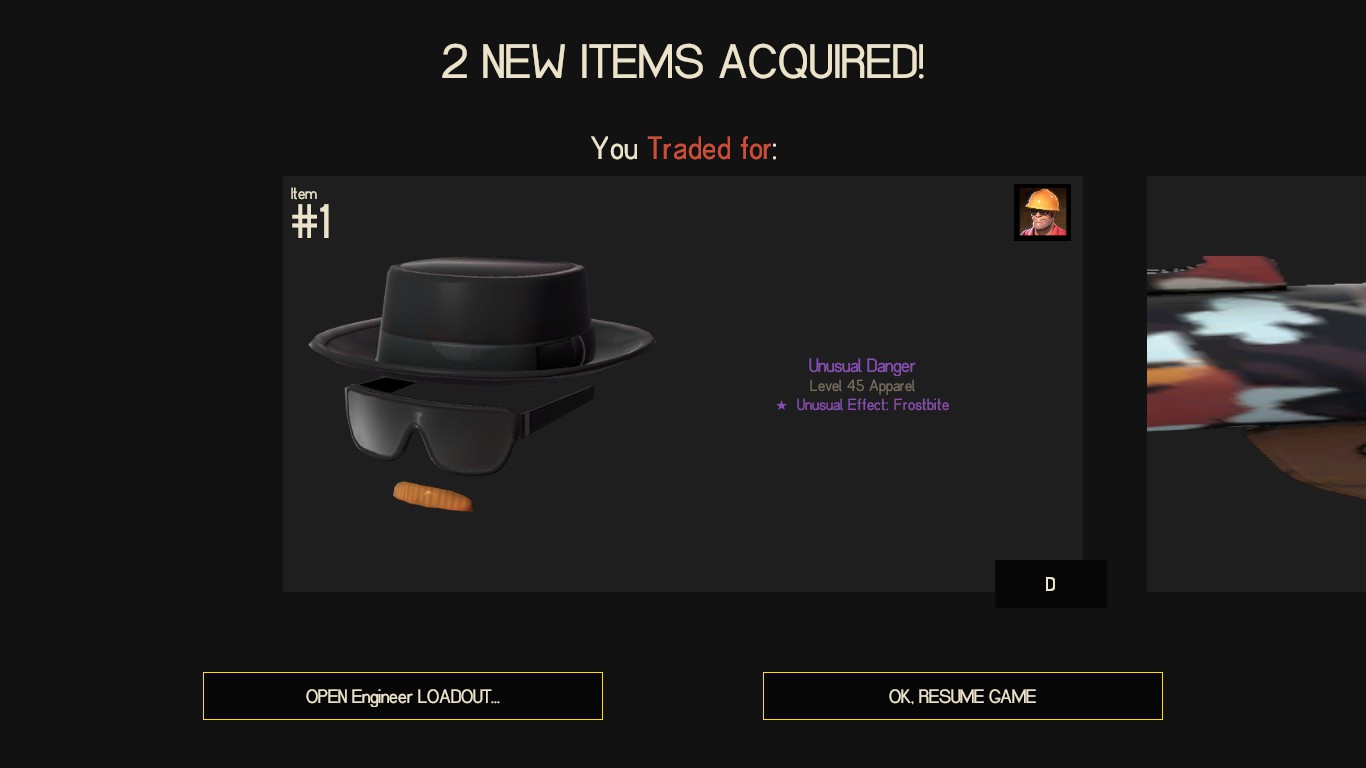
Task: Click the Level 45 Apparel text
Action: point(862,386)
